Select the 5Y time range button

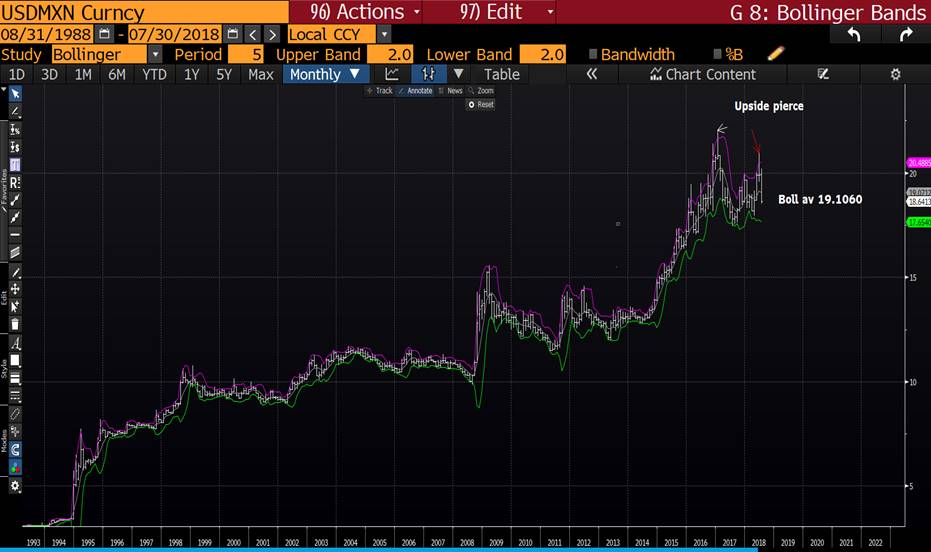[225, 74]
